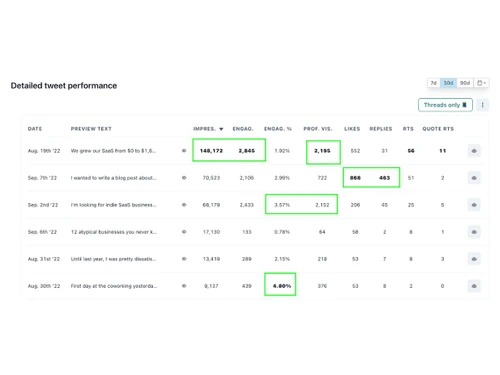
Task: Open tweet 'First day at the coworking yesterda...'
Action: [114, 286]
